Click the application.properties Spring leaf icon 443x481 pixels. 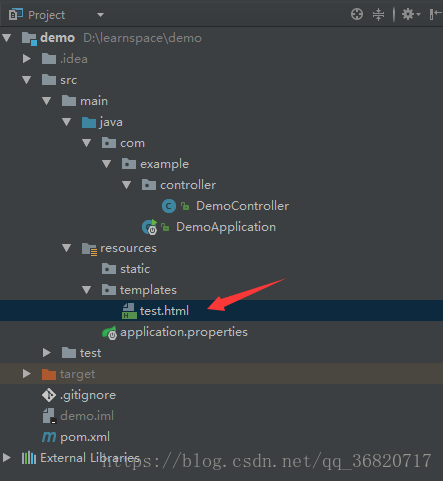[x=109, y=333]
